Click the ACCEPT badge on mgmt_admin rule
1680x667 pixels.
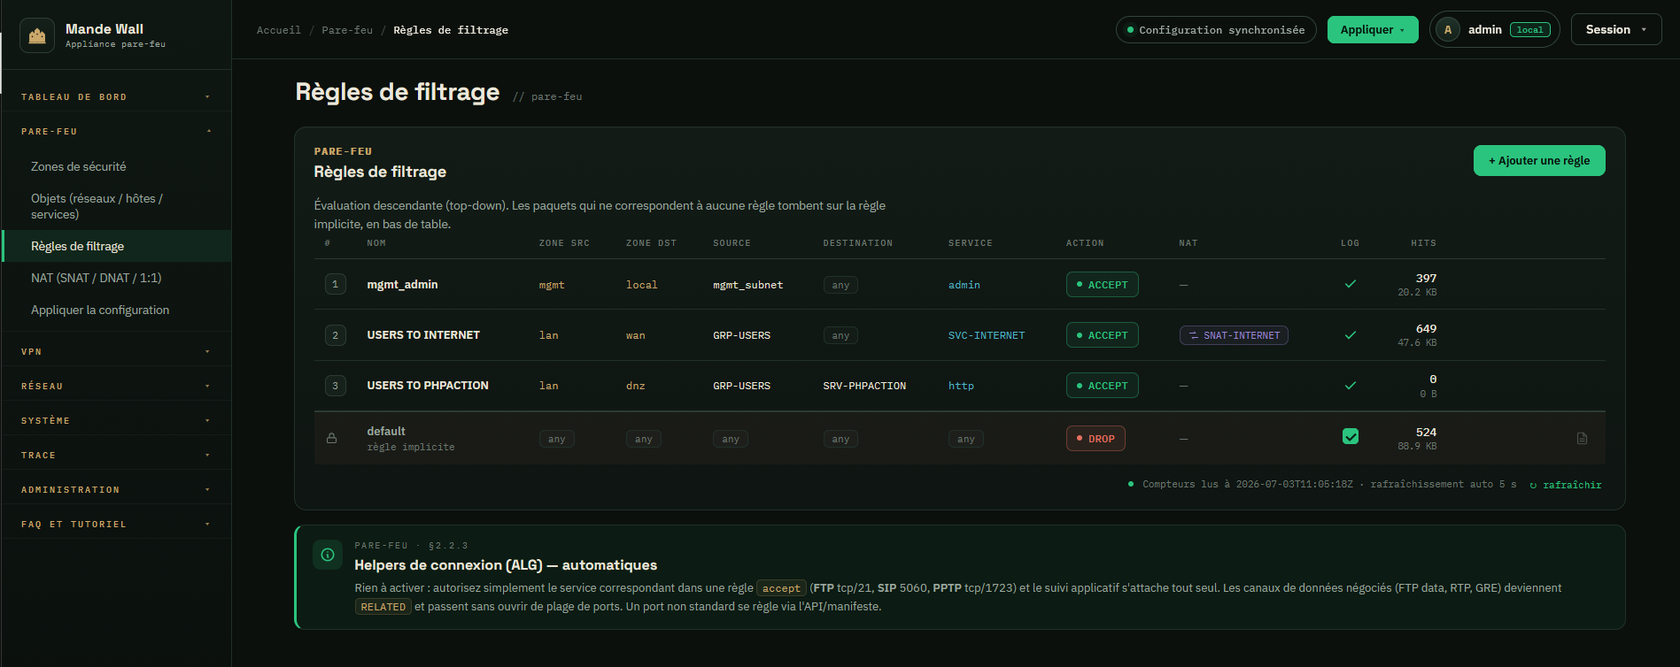(x=1102, y=284)
